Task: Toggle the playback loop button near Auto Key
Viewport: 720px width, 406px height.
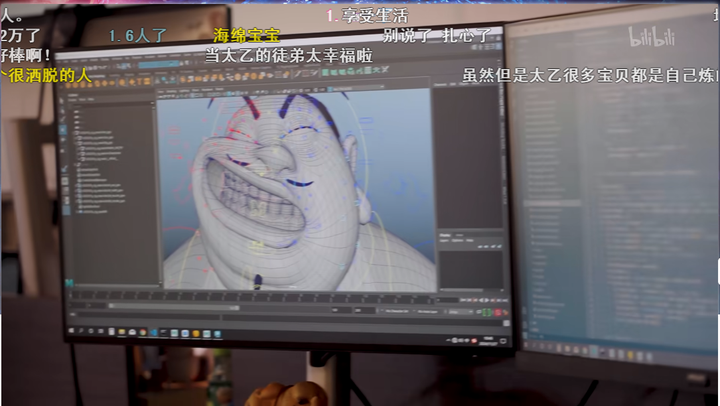Action: [x=479, y=312]
